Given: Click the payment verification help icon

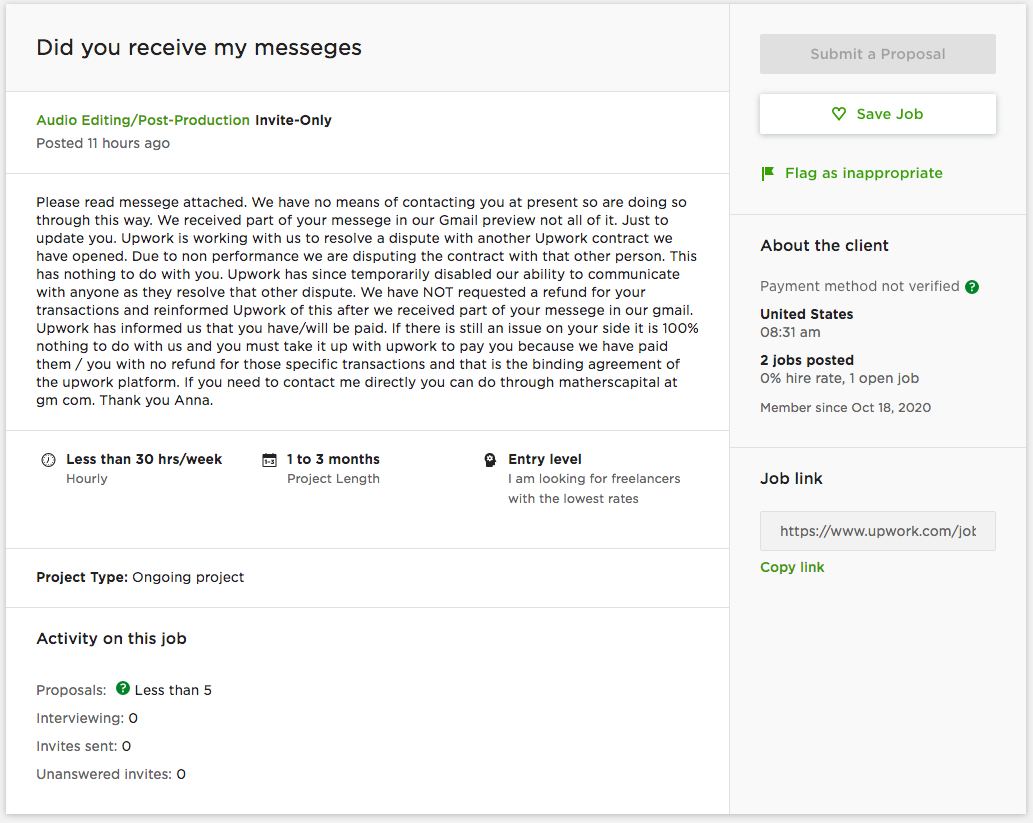Looking at the screenshot, I should 972,287.
